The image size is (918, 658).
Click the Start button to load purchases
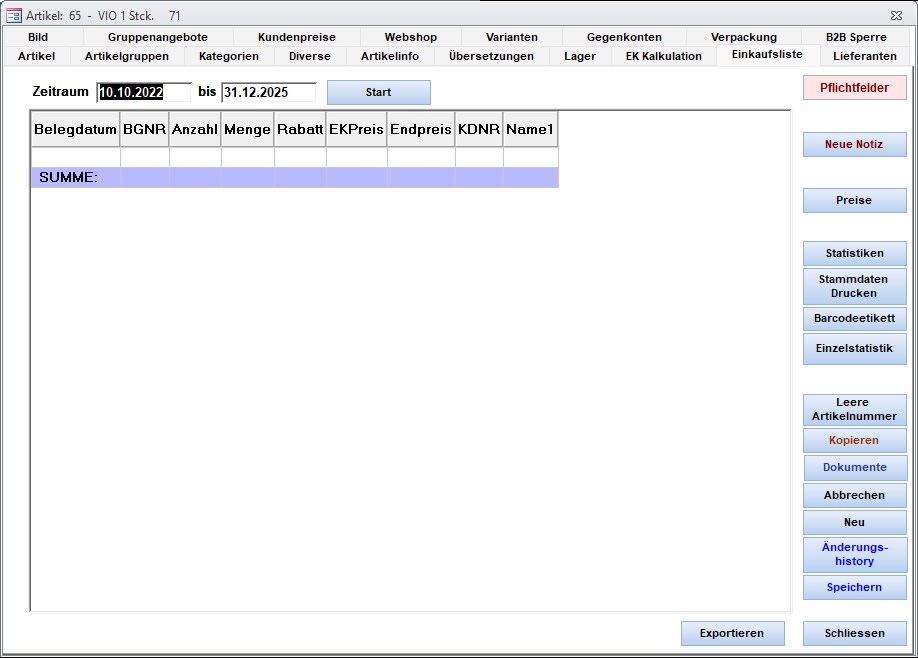(378, 93)
